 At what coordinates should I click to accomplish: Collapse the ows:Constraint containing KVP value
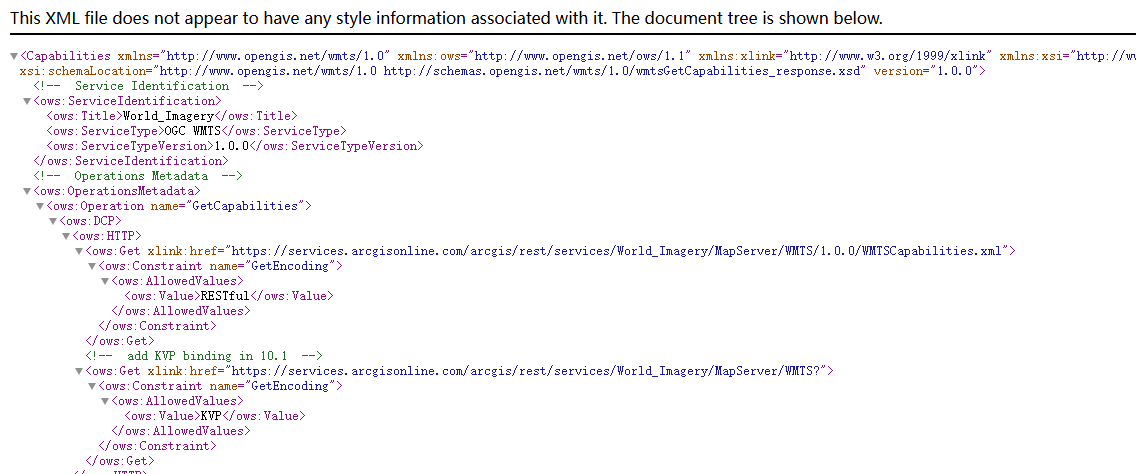click(x=92, y=386)
